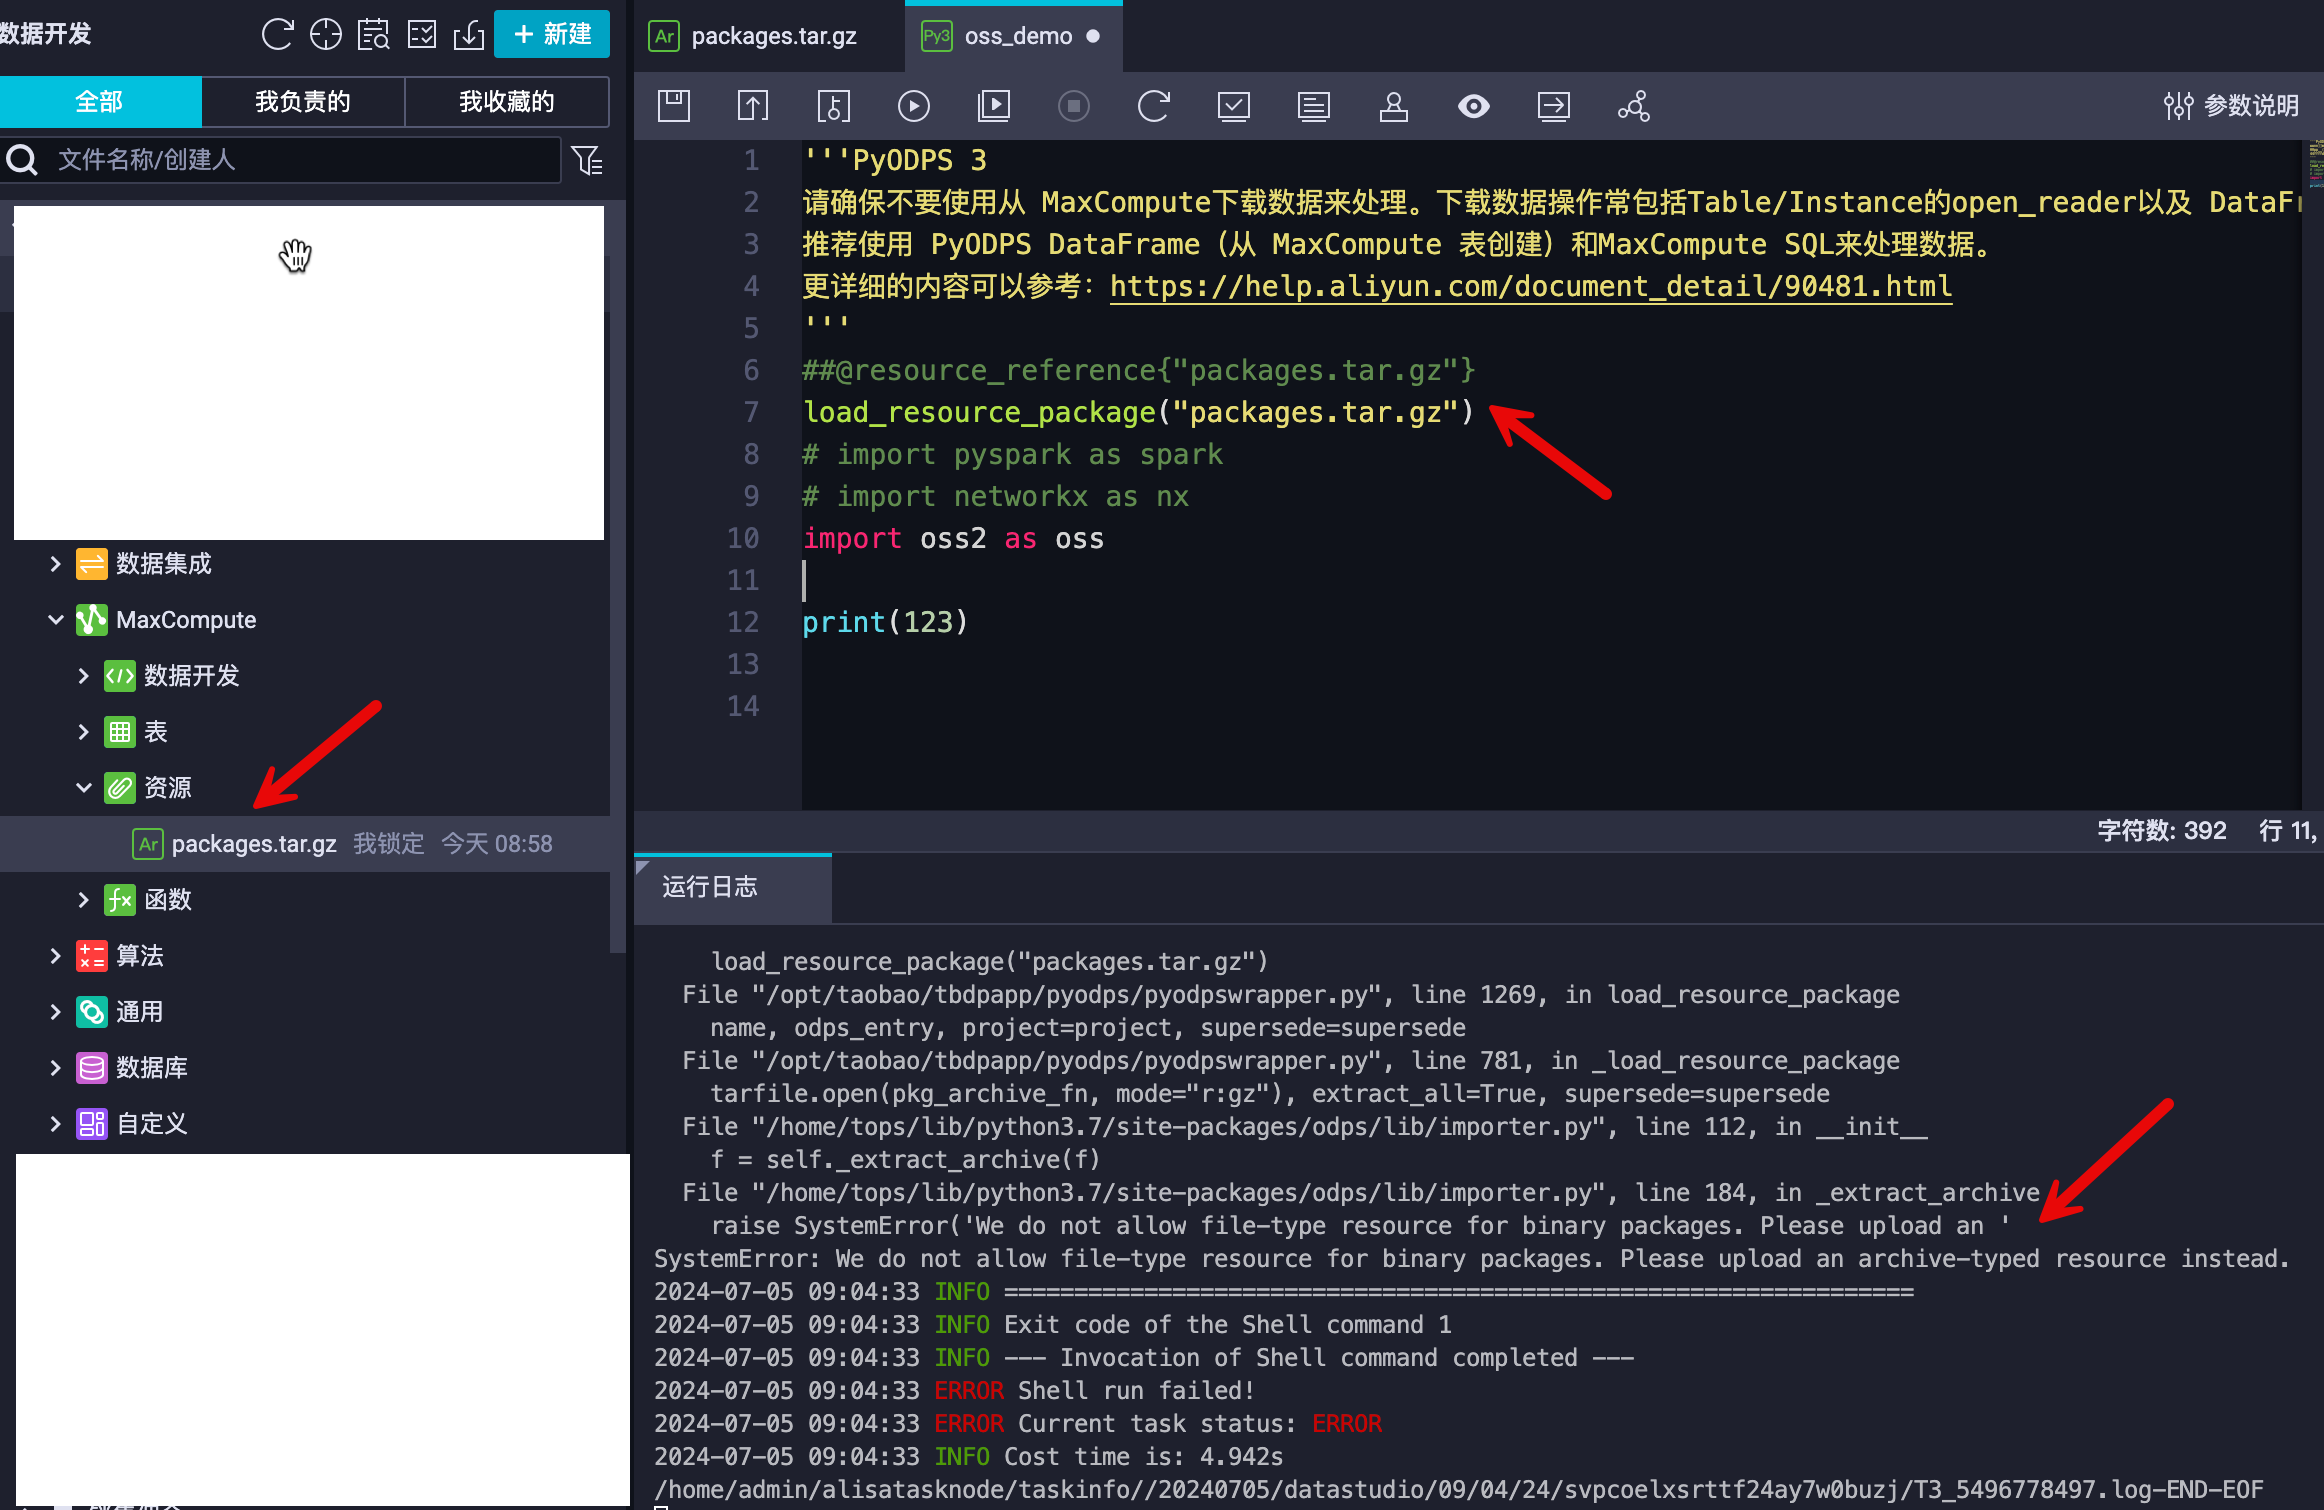Collapse the 资源 folder
The width and height of the screenshot is (2324, 1510).
click(84, 788)
